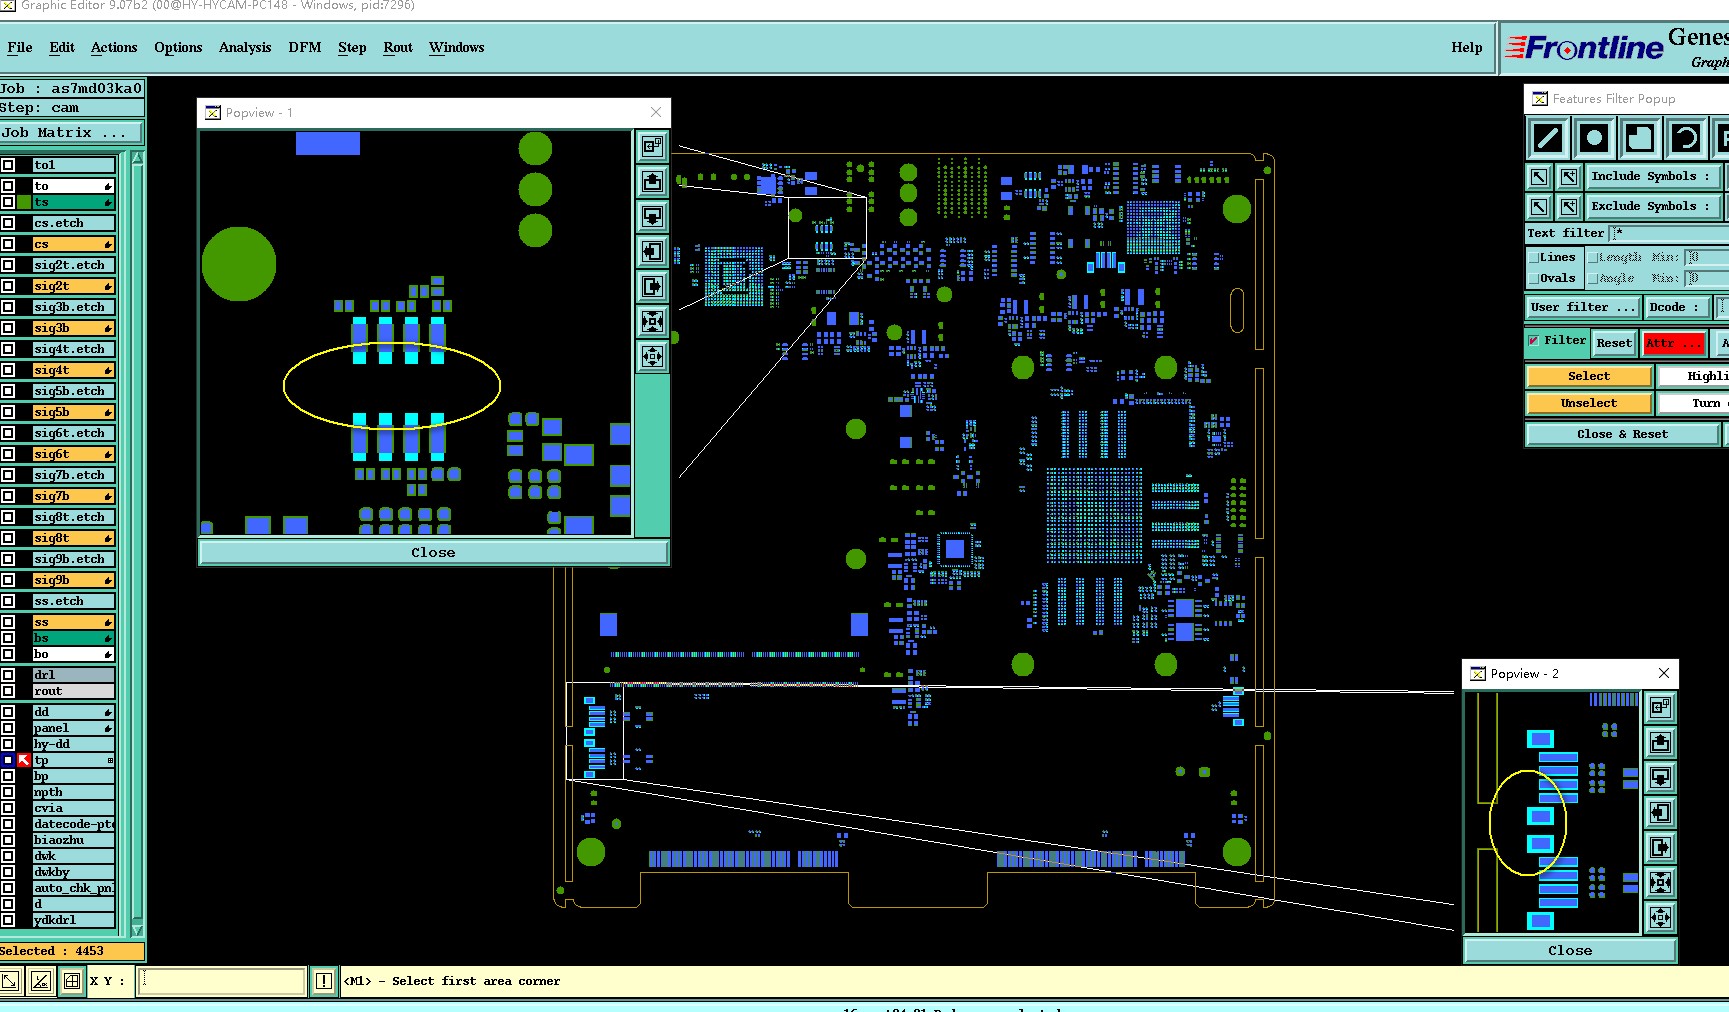Open the Analysis menu
Image resolution: width=1729 pixels, height=1012 pixels.
point(245,47)
